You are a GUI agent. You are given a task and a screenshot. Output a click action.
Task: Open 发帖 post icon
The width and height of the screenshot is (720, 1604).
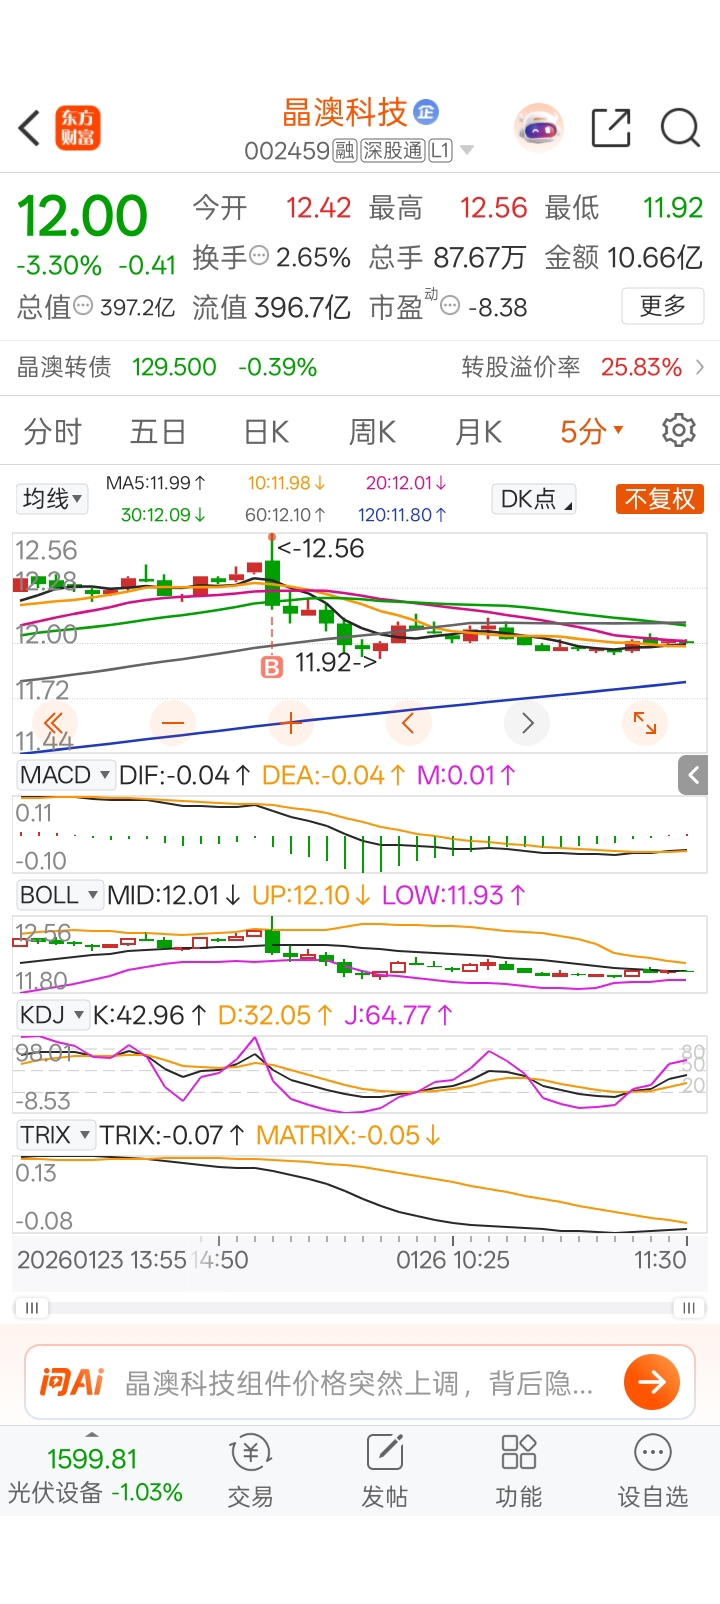click(x=385, y=1471)
